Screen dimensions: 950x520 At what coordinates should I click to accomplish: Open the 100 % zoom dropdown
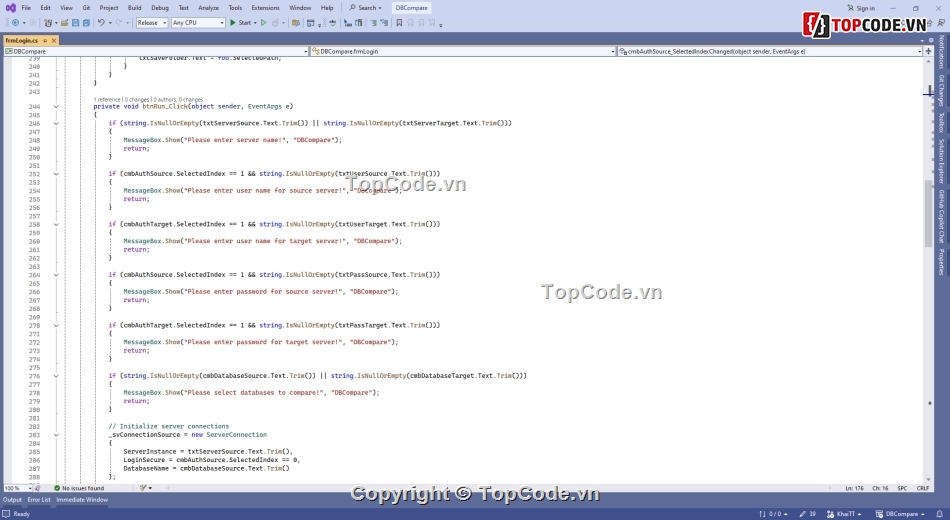(x=18, y=488)
